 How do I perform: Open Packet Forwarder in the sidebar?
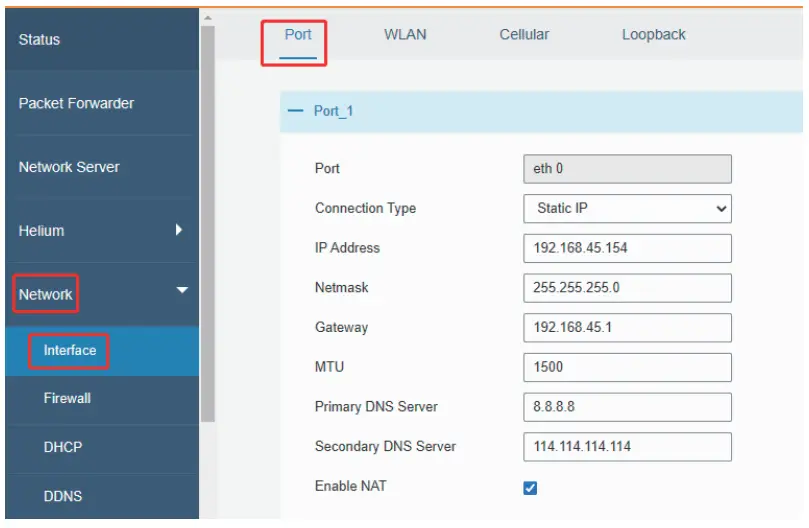(76, 103)
